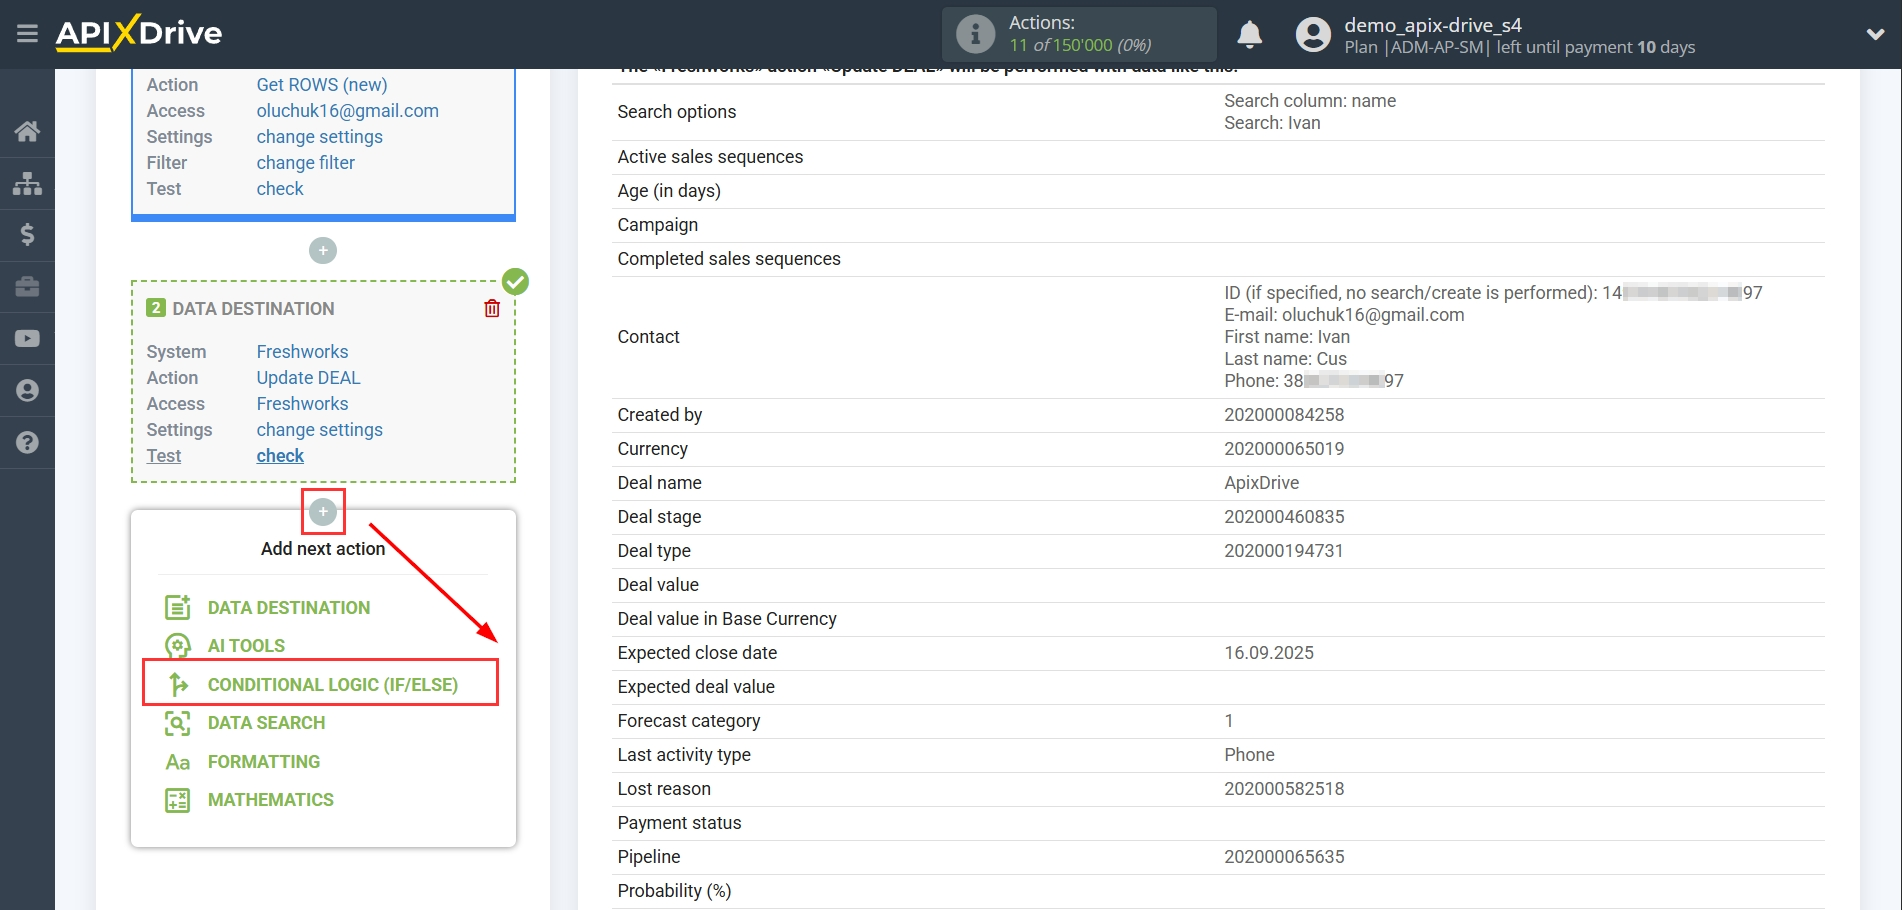Click demo_apix-drive_s4 account name
The width and height of the screenshot is (1902, 910).
click(1432, 25)
